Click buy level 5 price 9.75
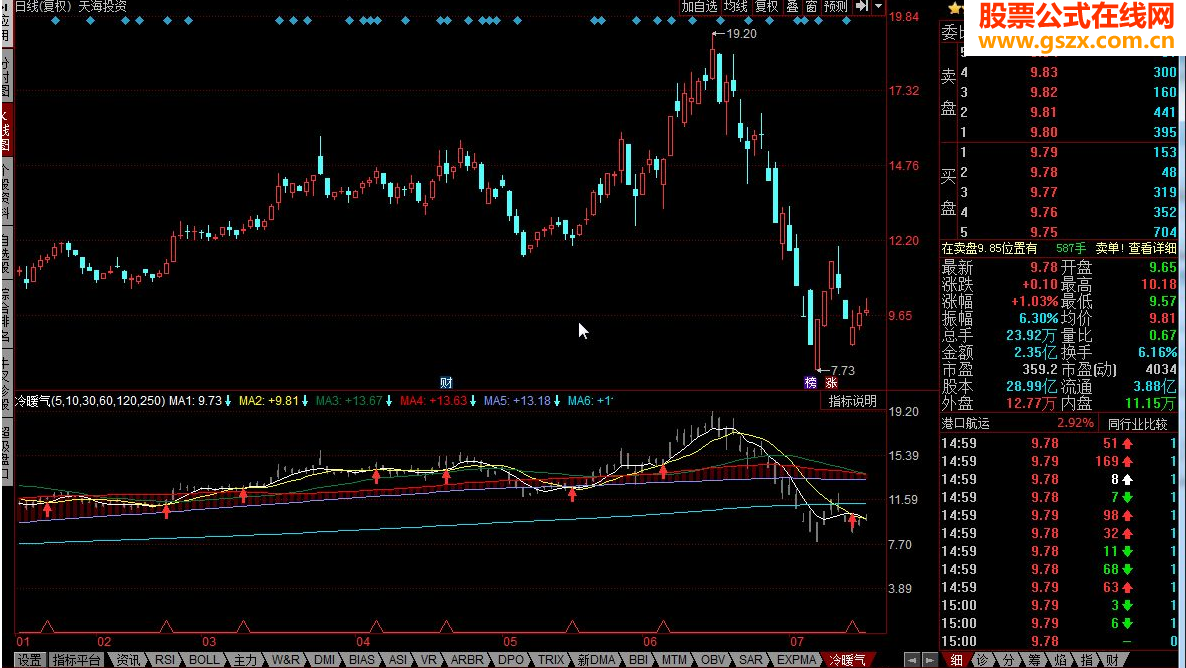The image size is (1186, 668). click(x=1044, y=232)
